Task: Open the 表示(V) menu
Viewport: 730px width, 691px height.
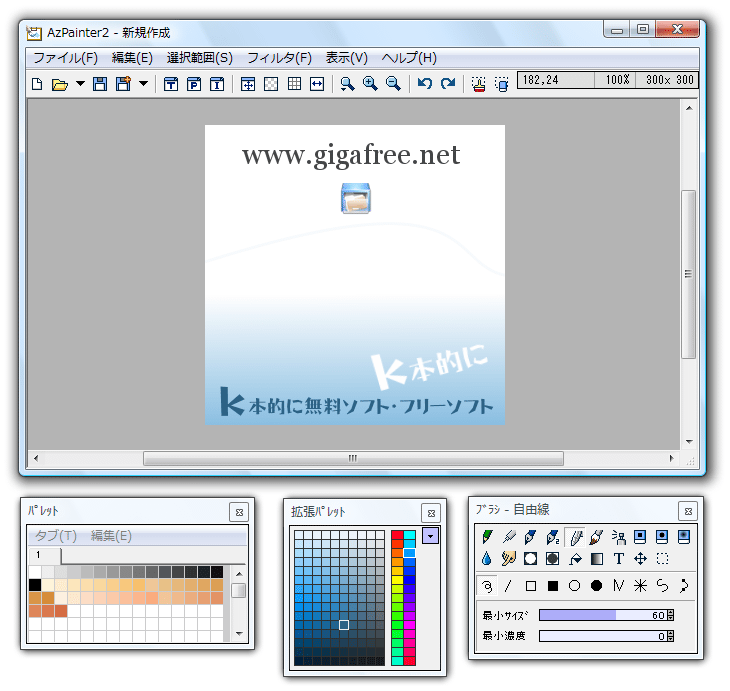Action: [x=346, y=58]
